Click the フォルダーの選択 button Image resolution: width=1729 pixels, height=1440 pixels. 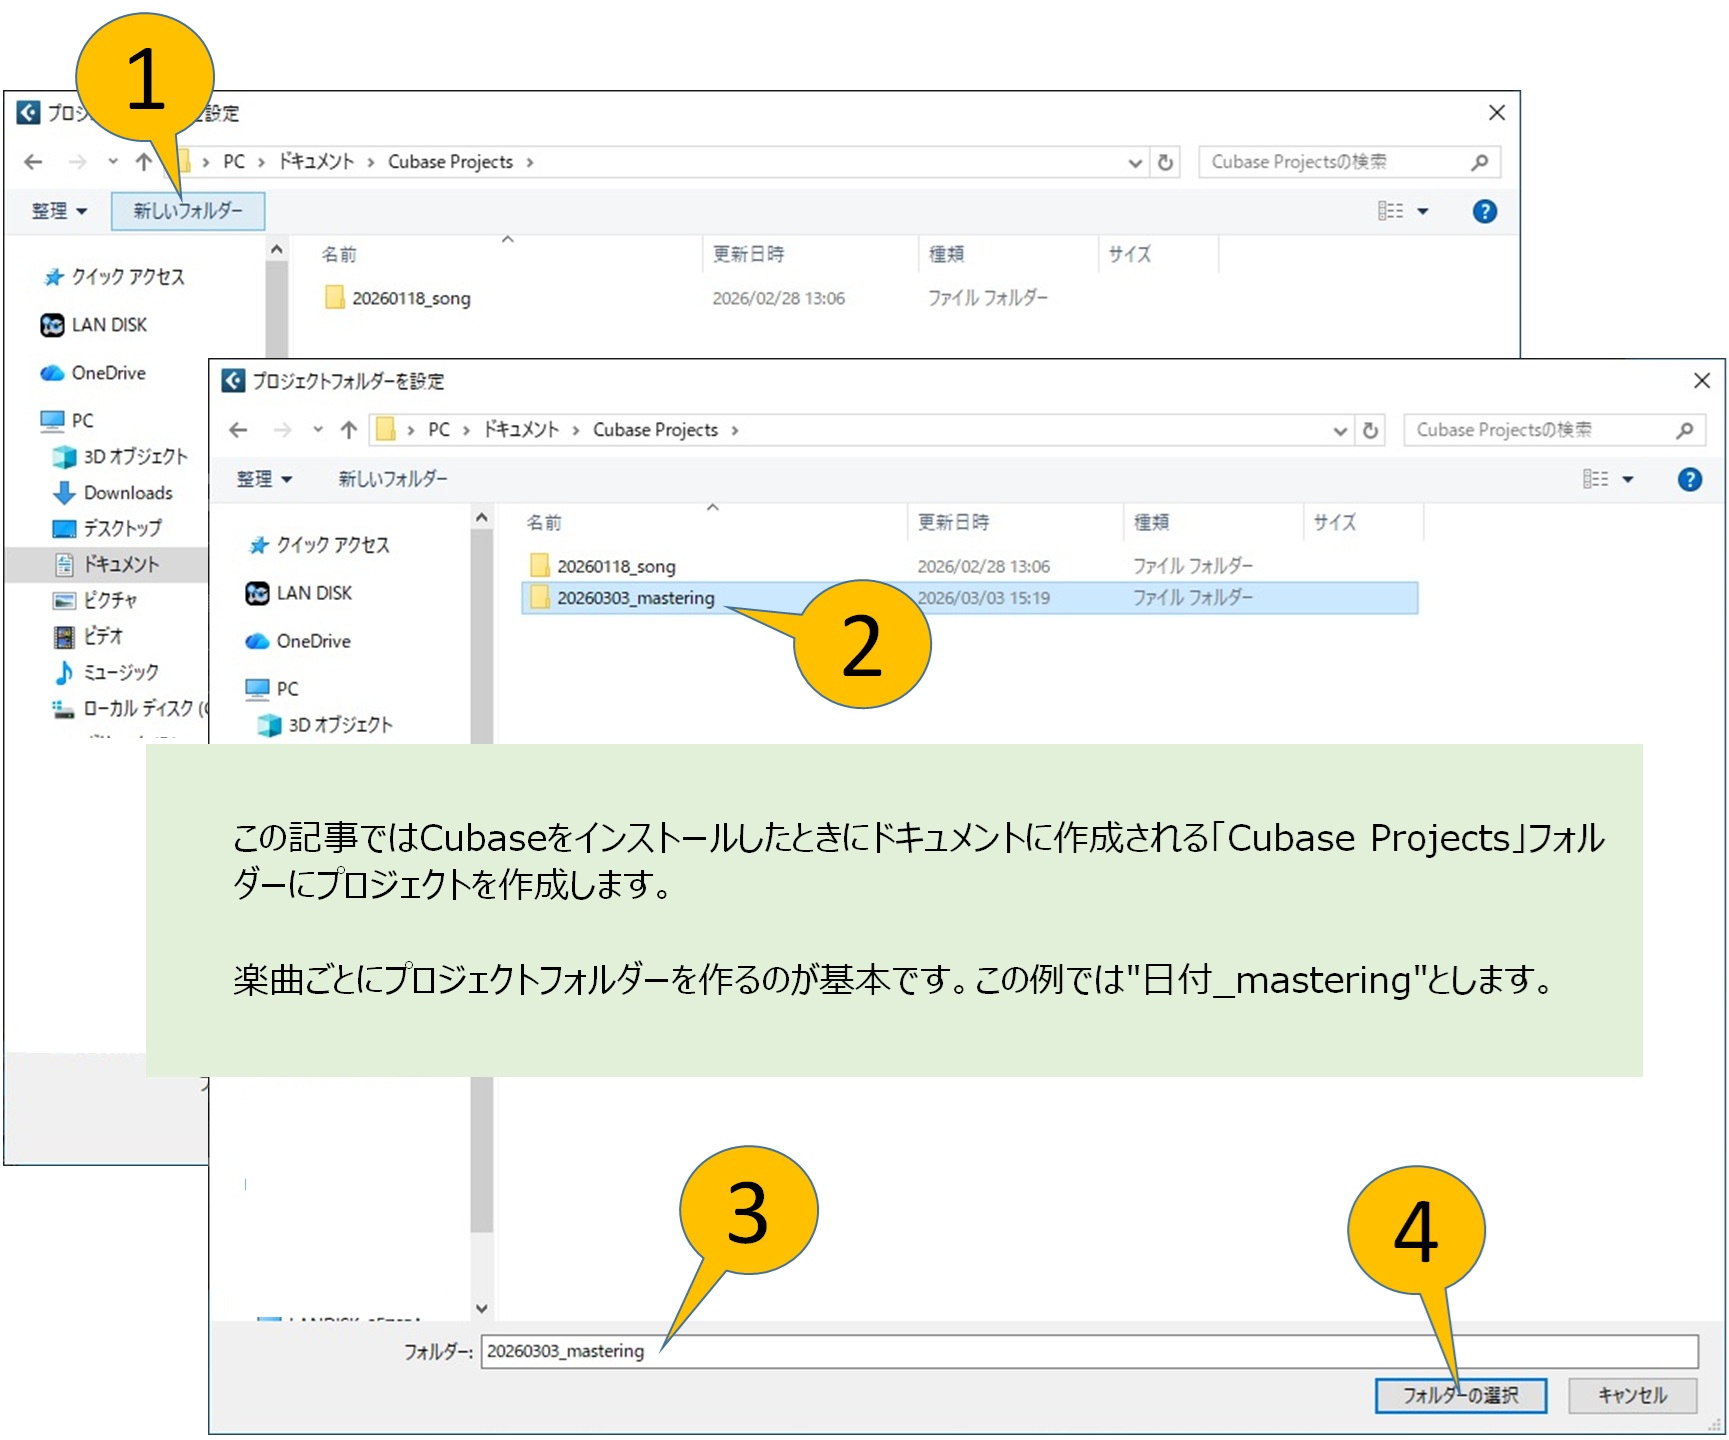pos(1459,1395)
